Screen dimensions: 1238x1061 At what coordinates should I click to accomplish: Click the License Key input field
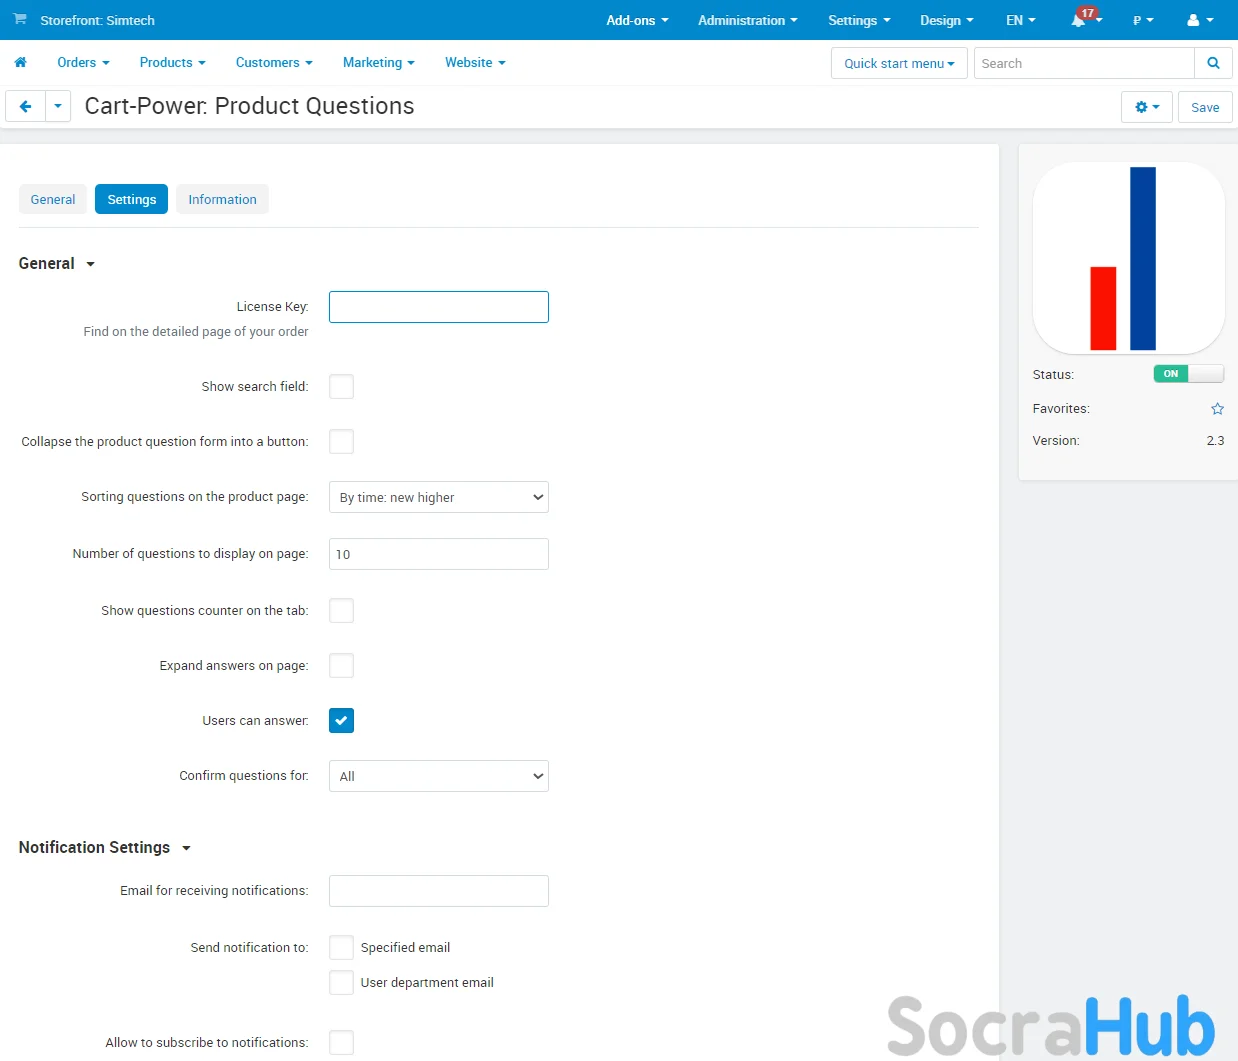click(438, 307)
